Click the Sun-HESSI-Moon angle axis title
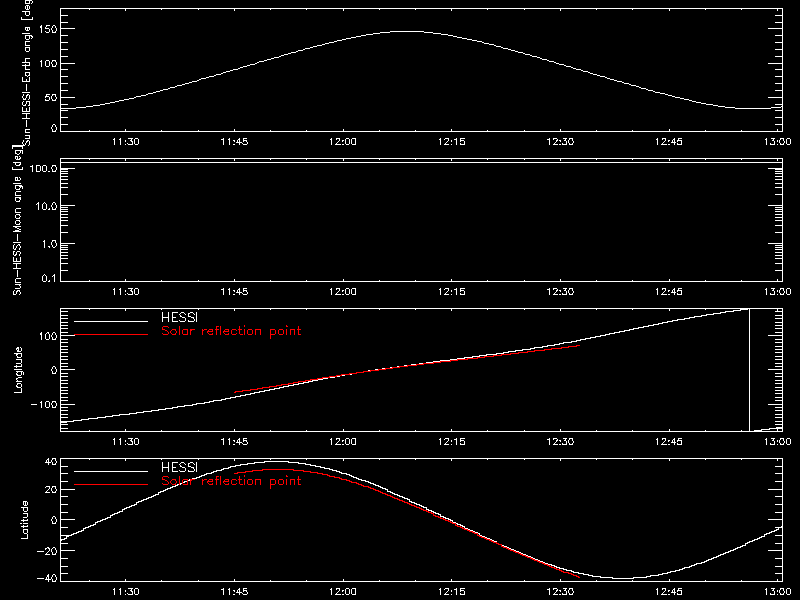800x600 pixels. (x=17, y=221)
